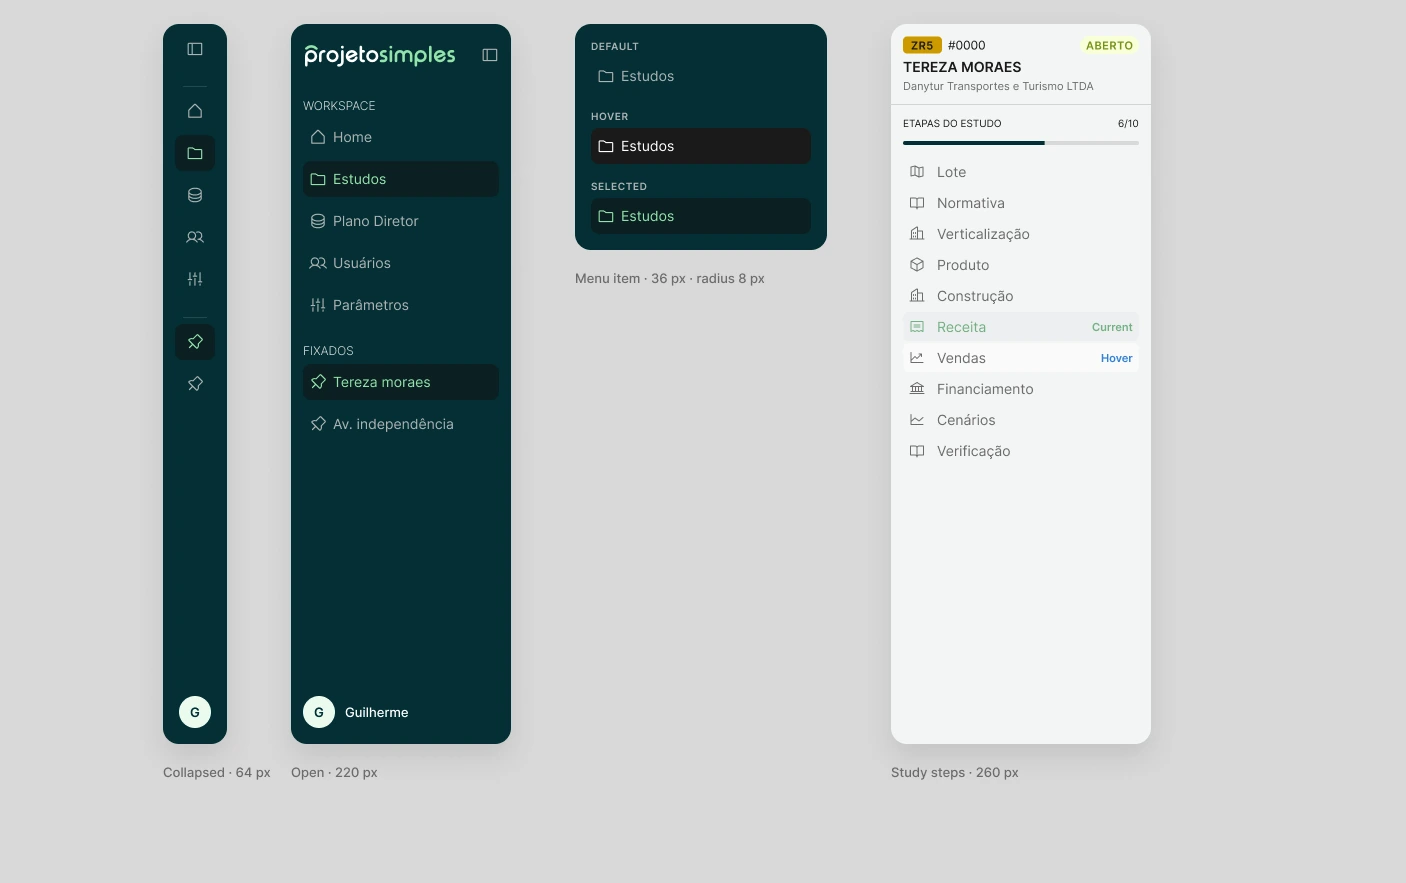1406x883 pixels.
Task: Open pinned item Av. independência
Action: tap(401, 424)
